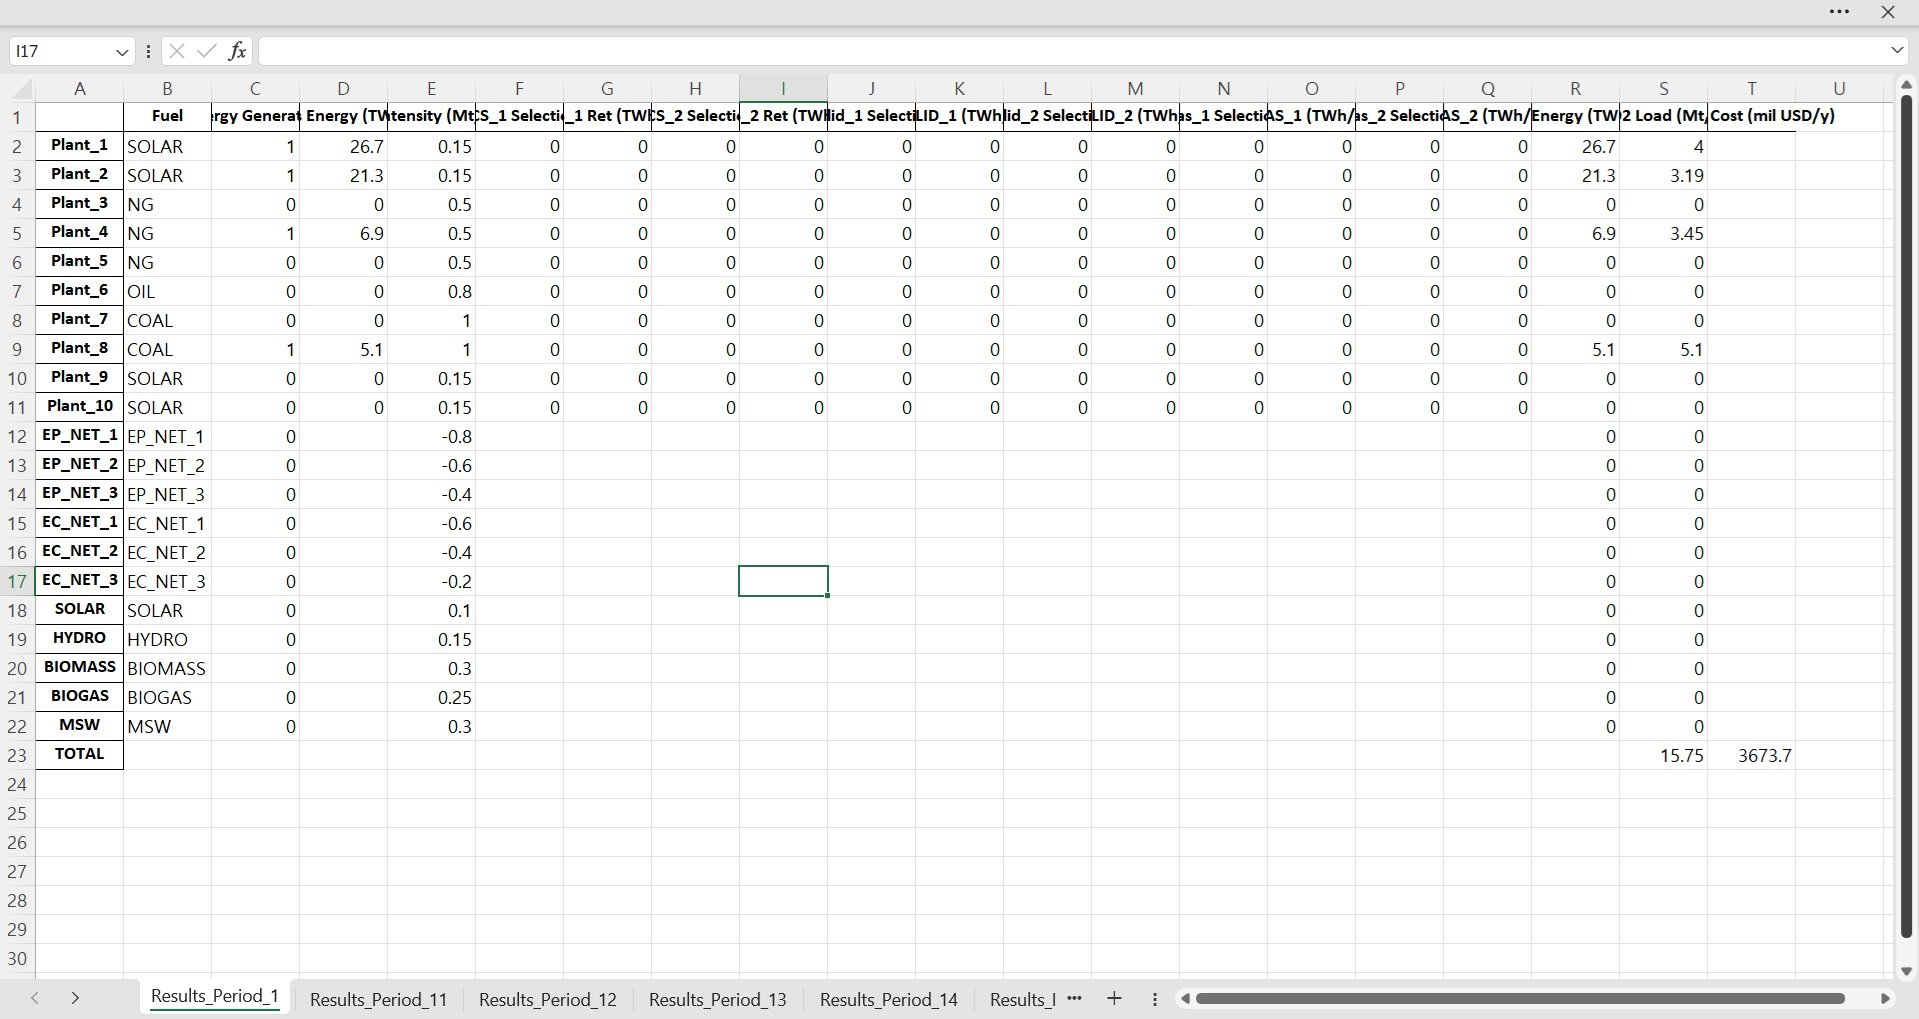Switch to the Results_Period_13 sheet tab
The height and width of the screenshot is (1019, 1919).
717,999
